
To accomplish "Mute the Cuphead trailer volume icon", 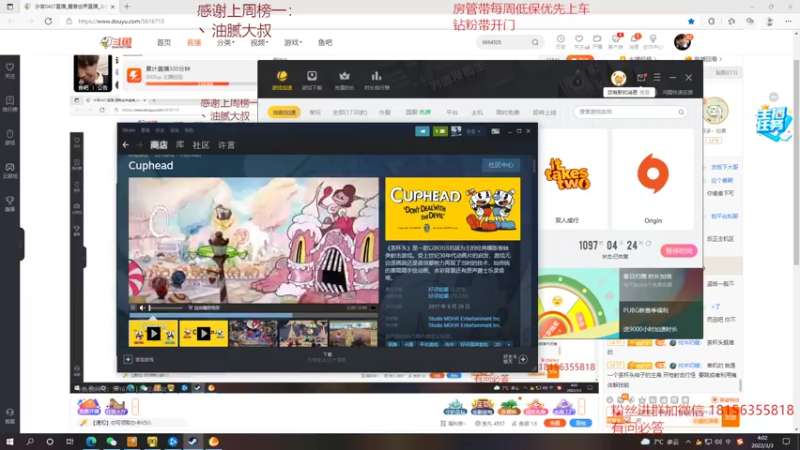I will 142,308.
